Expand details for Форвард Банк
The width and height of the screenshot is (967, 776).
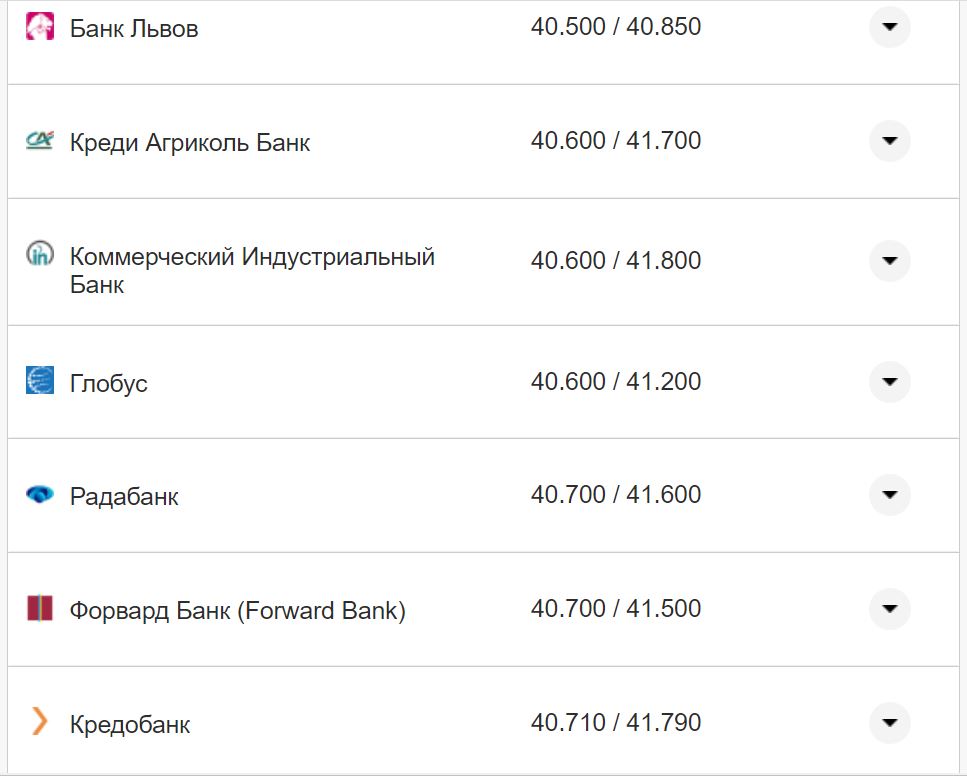click(888, 609)
